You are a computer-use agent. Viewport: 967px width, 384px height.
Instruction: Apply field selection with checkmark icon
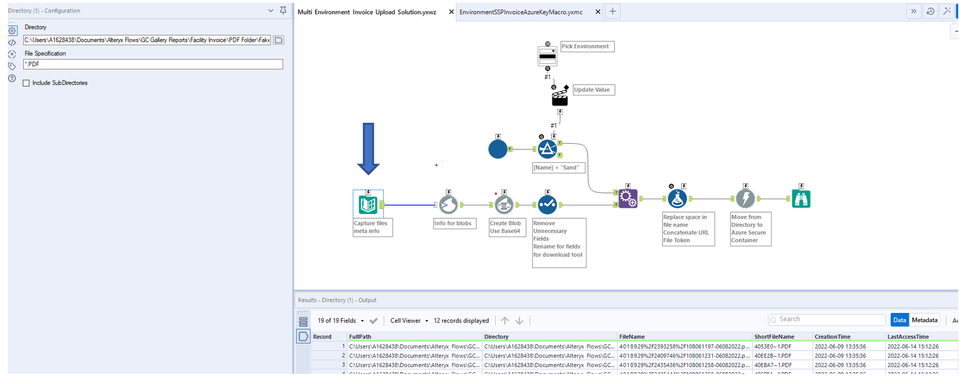[x=373, y=321]
